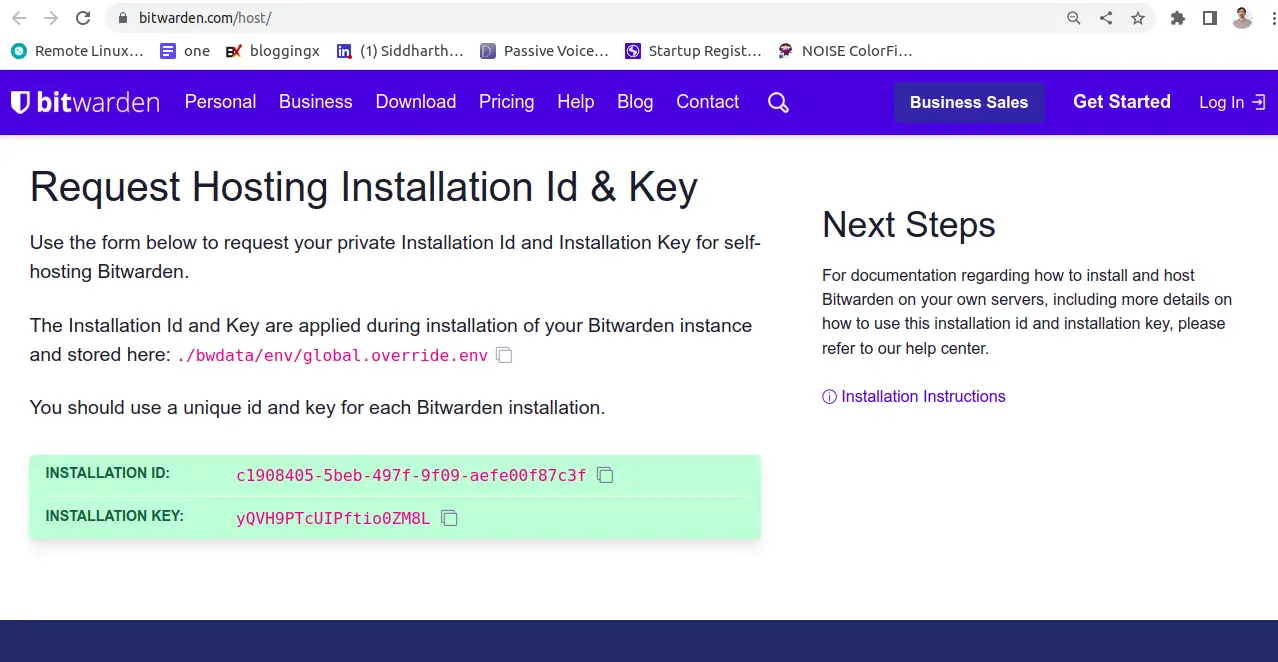
Task: Copy the Installation Key value
Action: coord(450,518)
